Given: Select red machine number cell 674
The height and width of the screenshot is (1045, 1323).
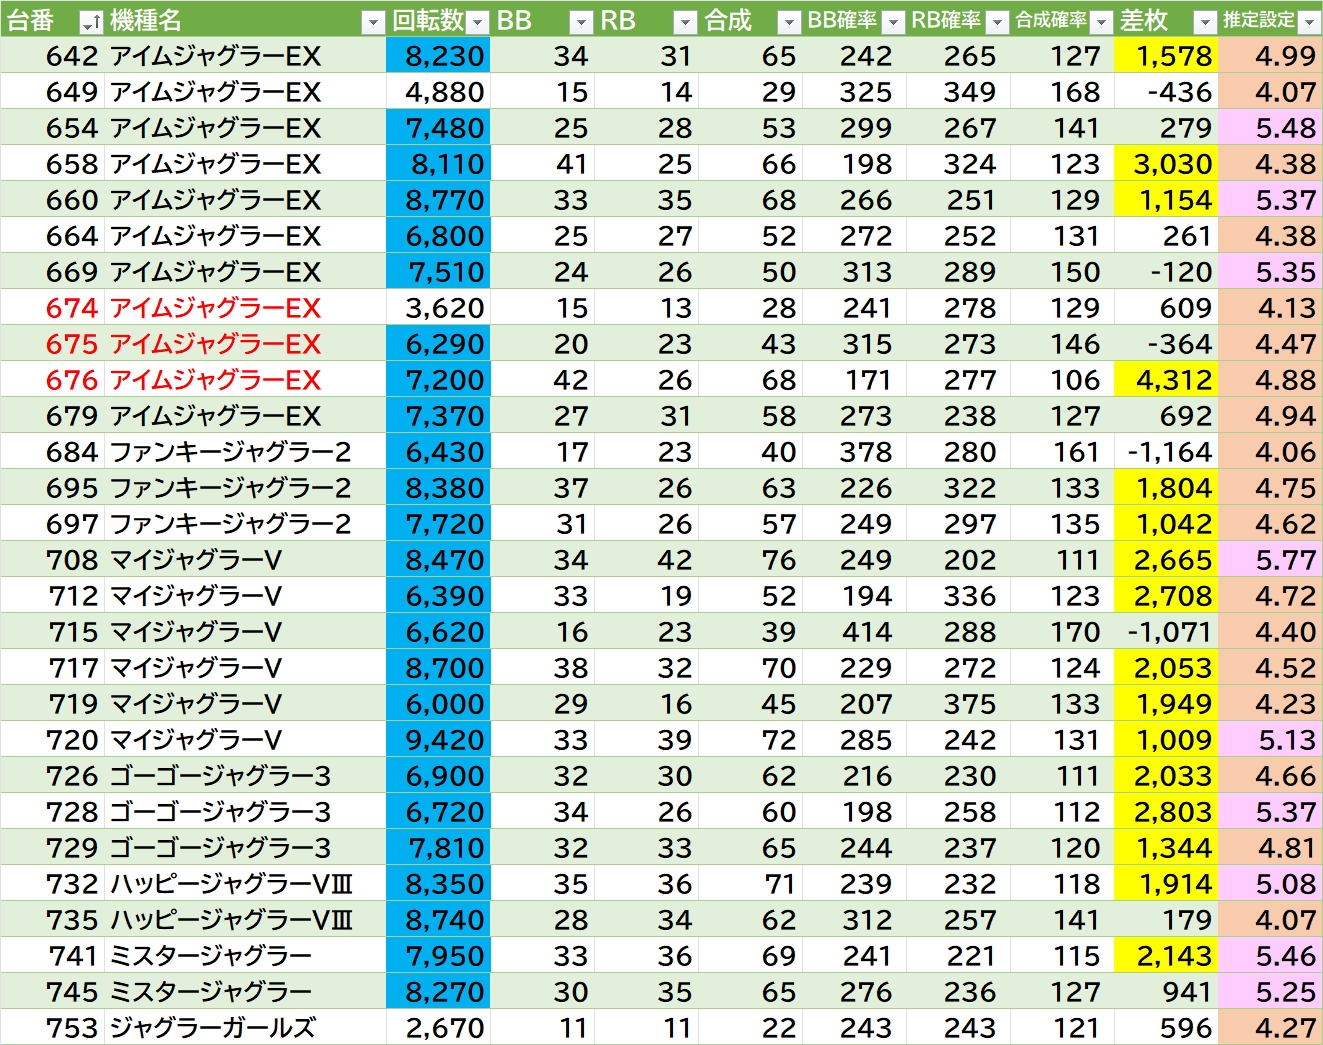Looking at the screenshot, I should pos(52,308).
